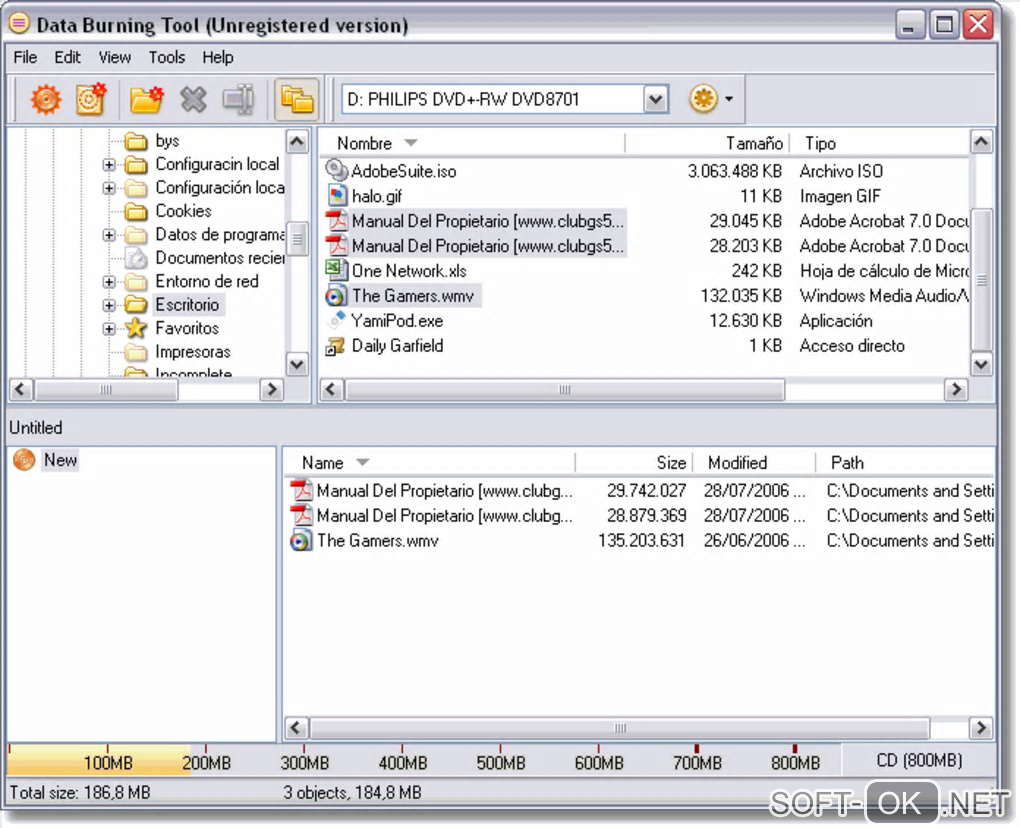Expand the Entorno de red folder
Viewport: 1020px width, 828px height.
(x=109, y=282)
